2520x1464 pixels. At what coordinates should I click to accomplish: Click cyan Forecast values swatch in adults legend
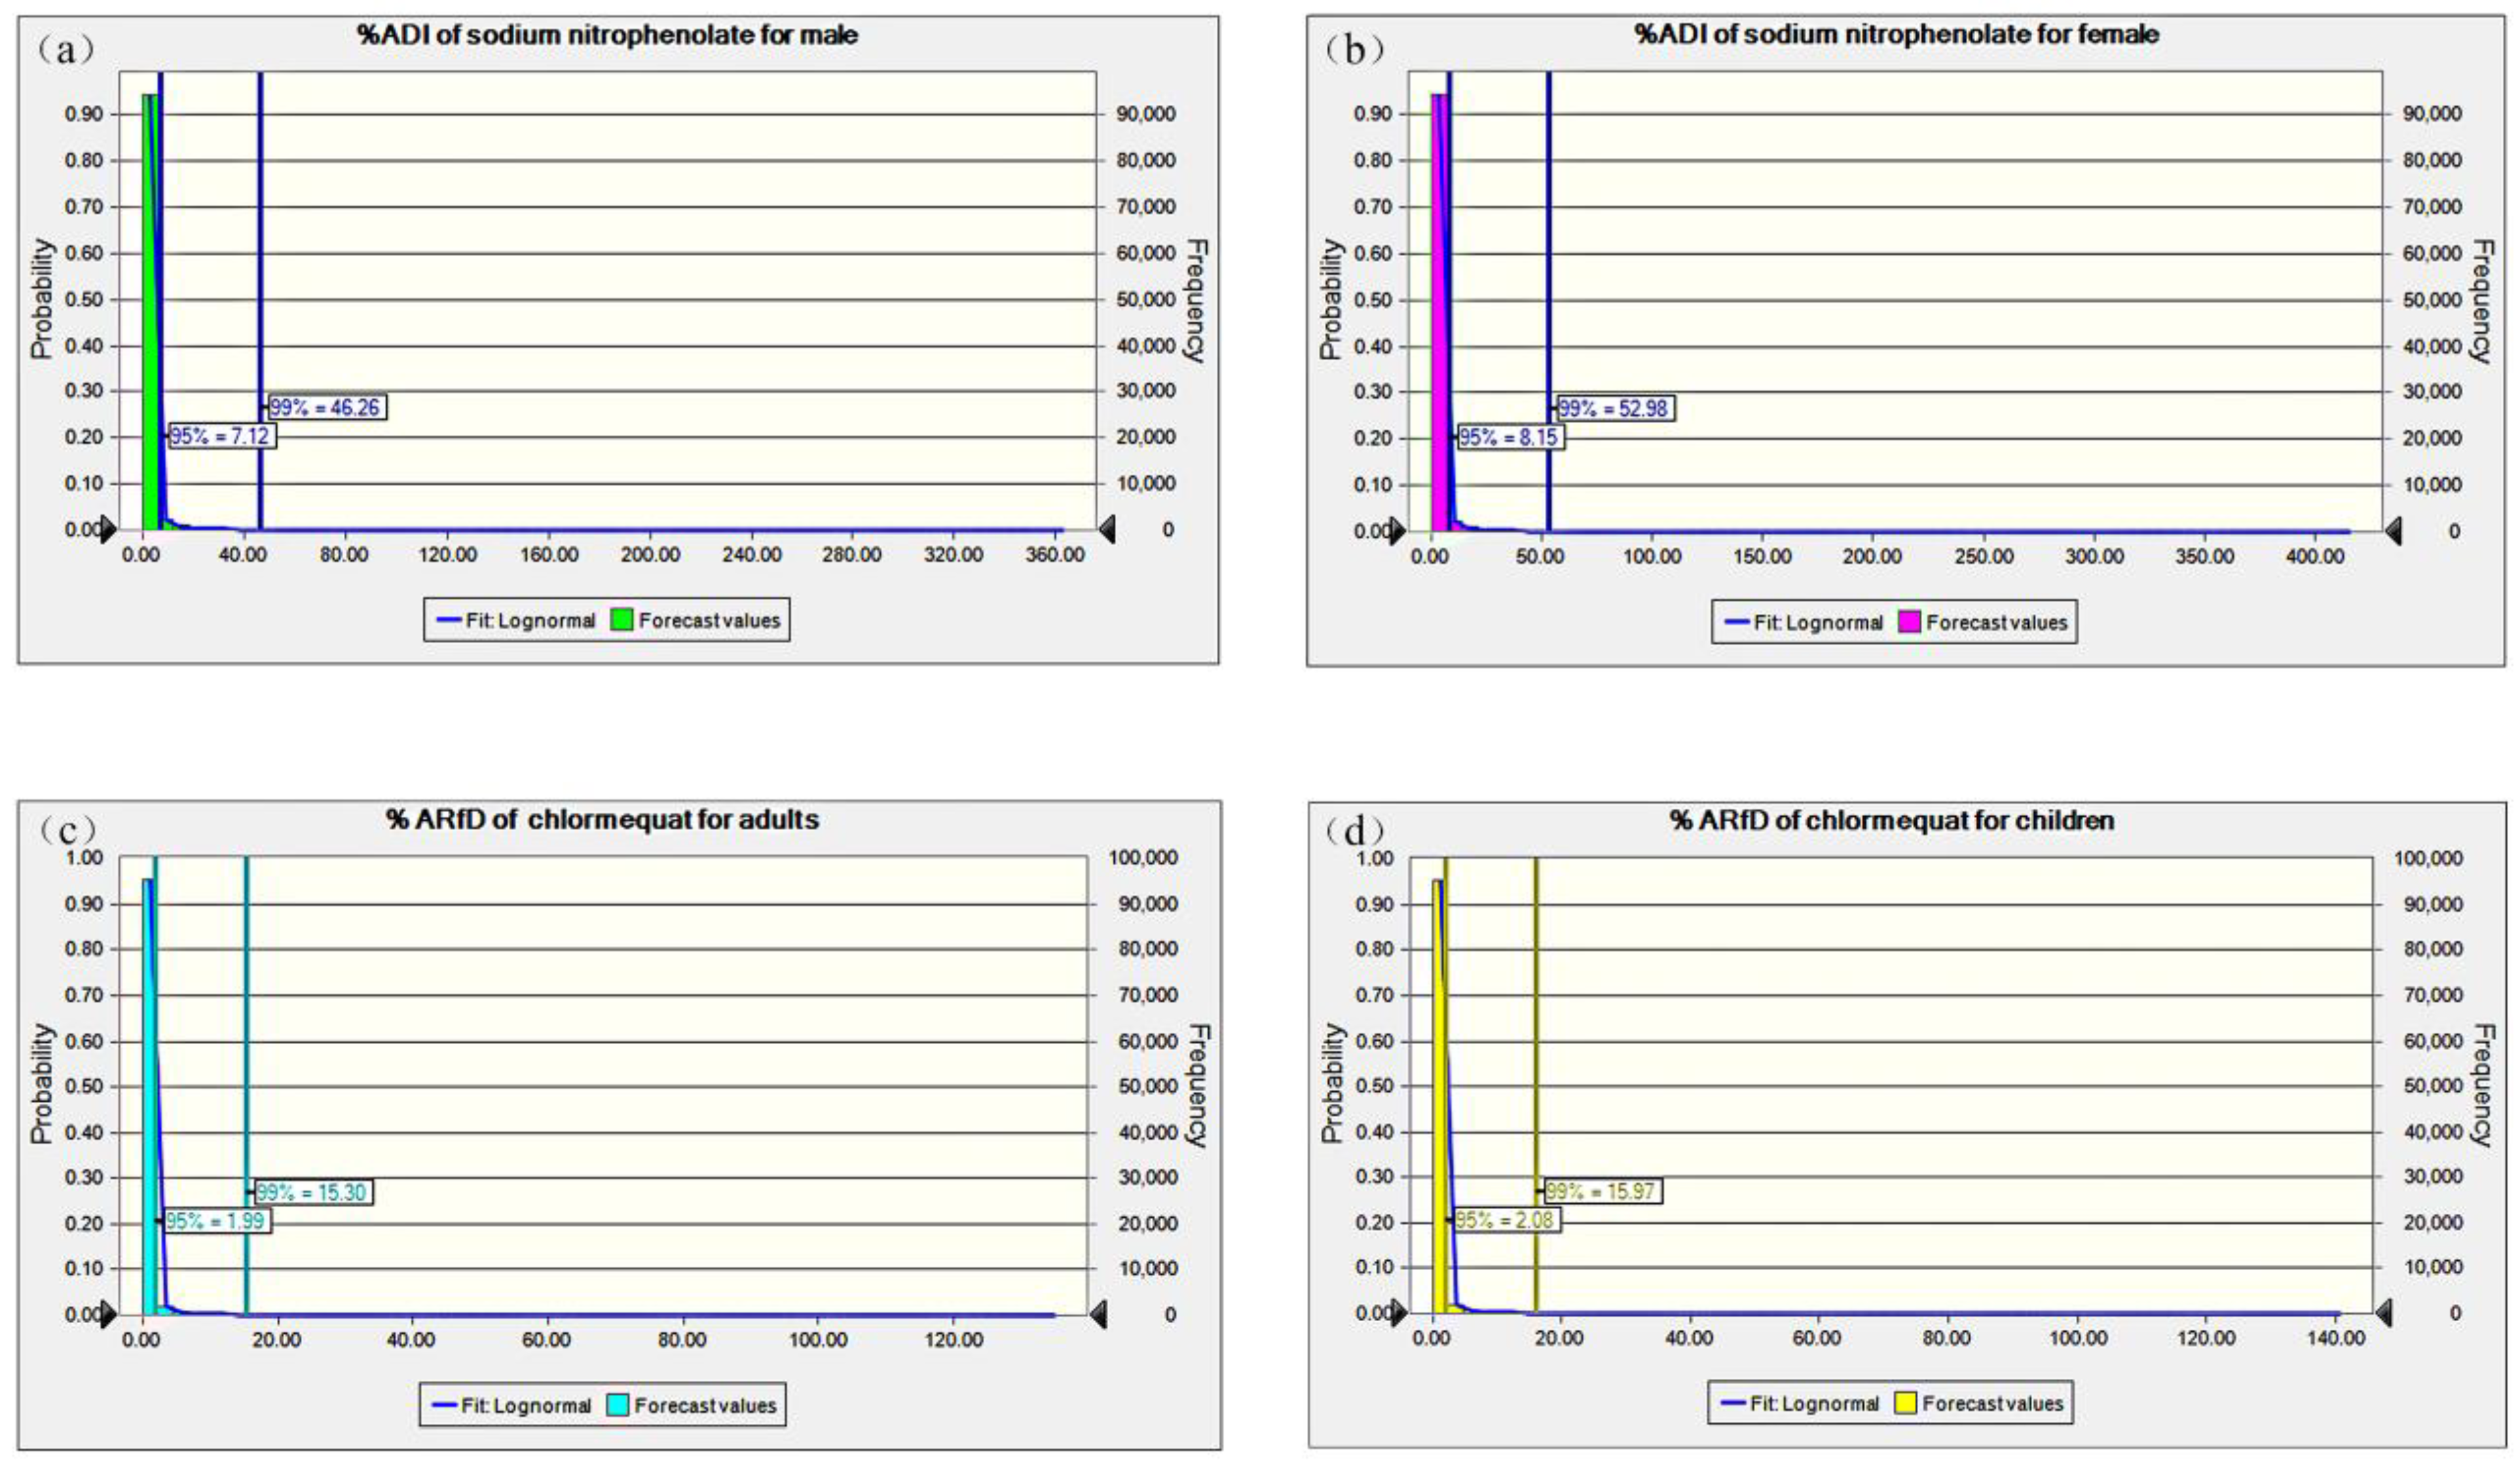pyautogui.click(x=617, y=1405)
